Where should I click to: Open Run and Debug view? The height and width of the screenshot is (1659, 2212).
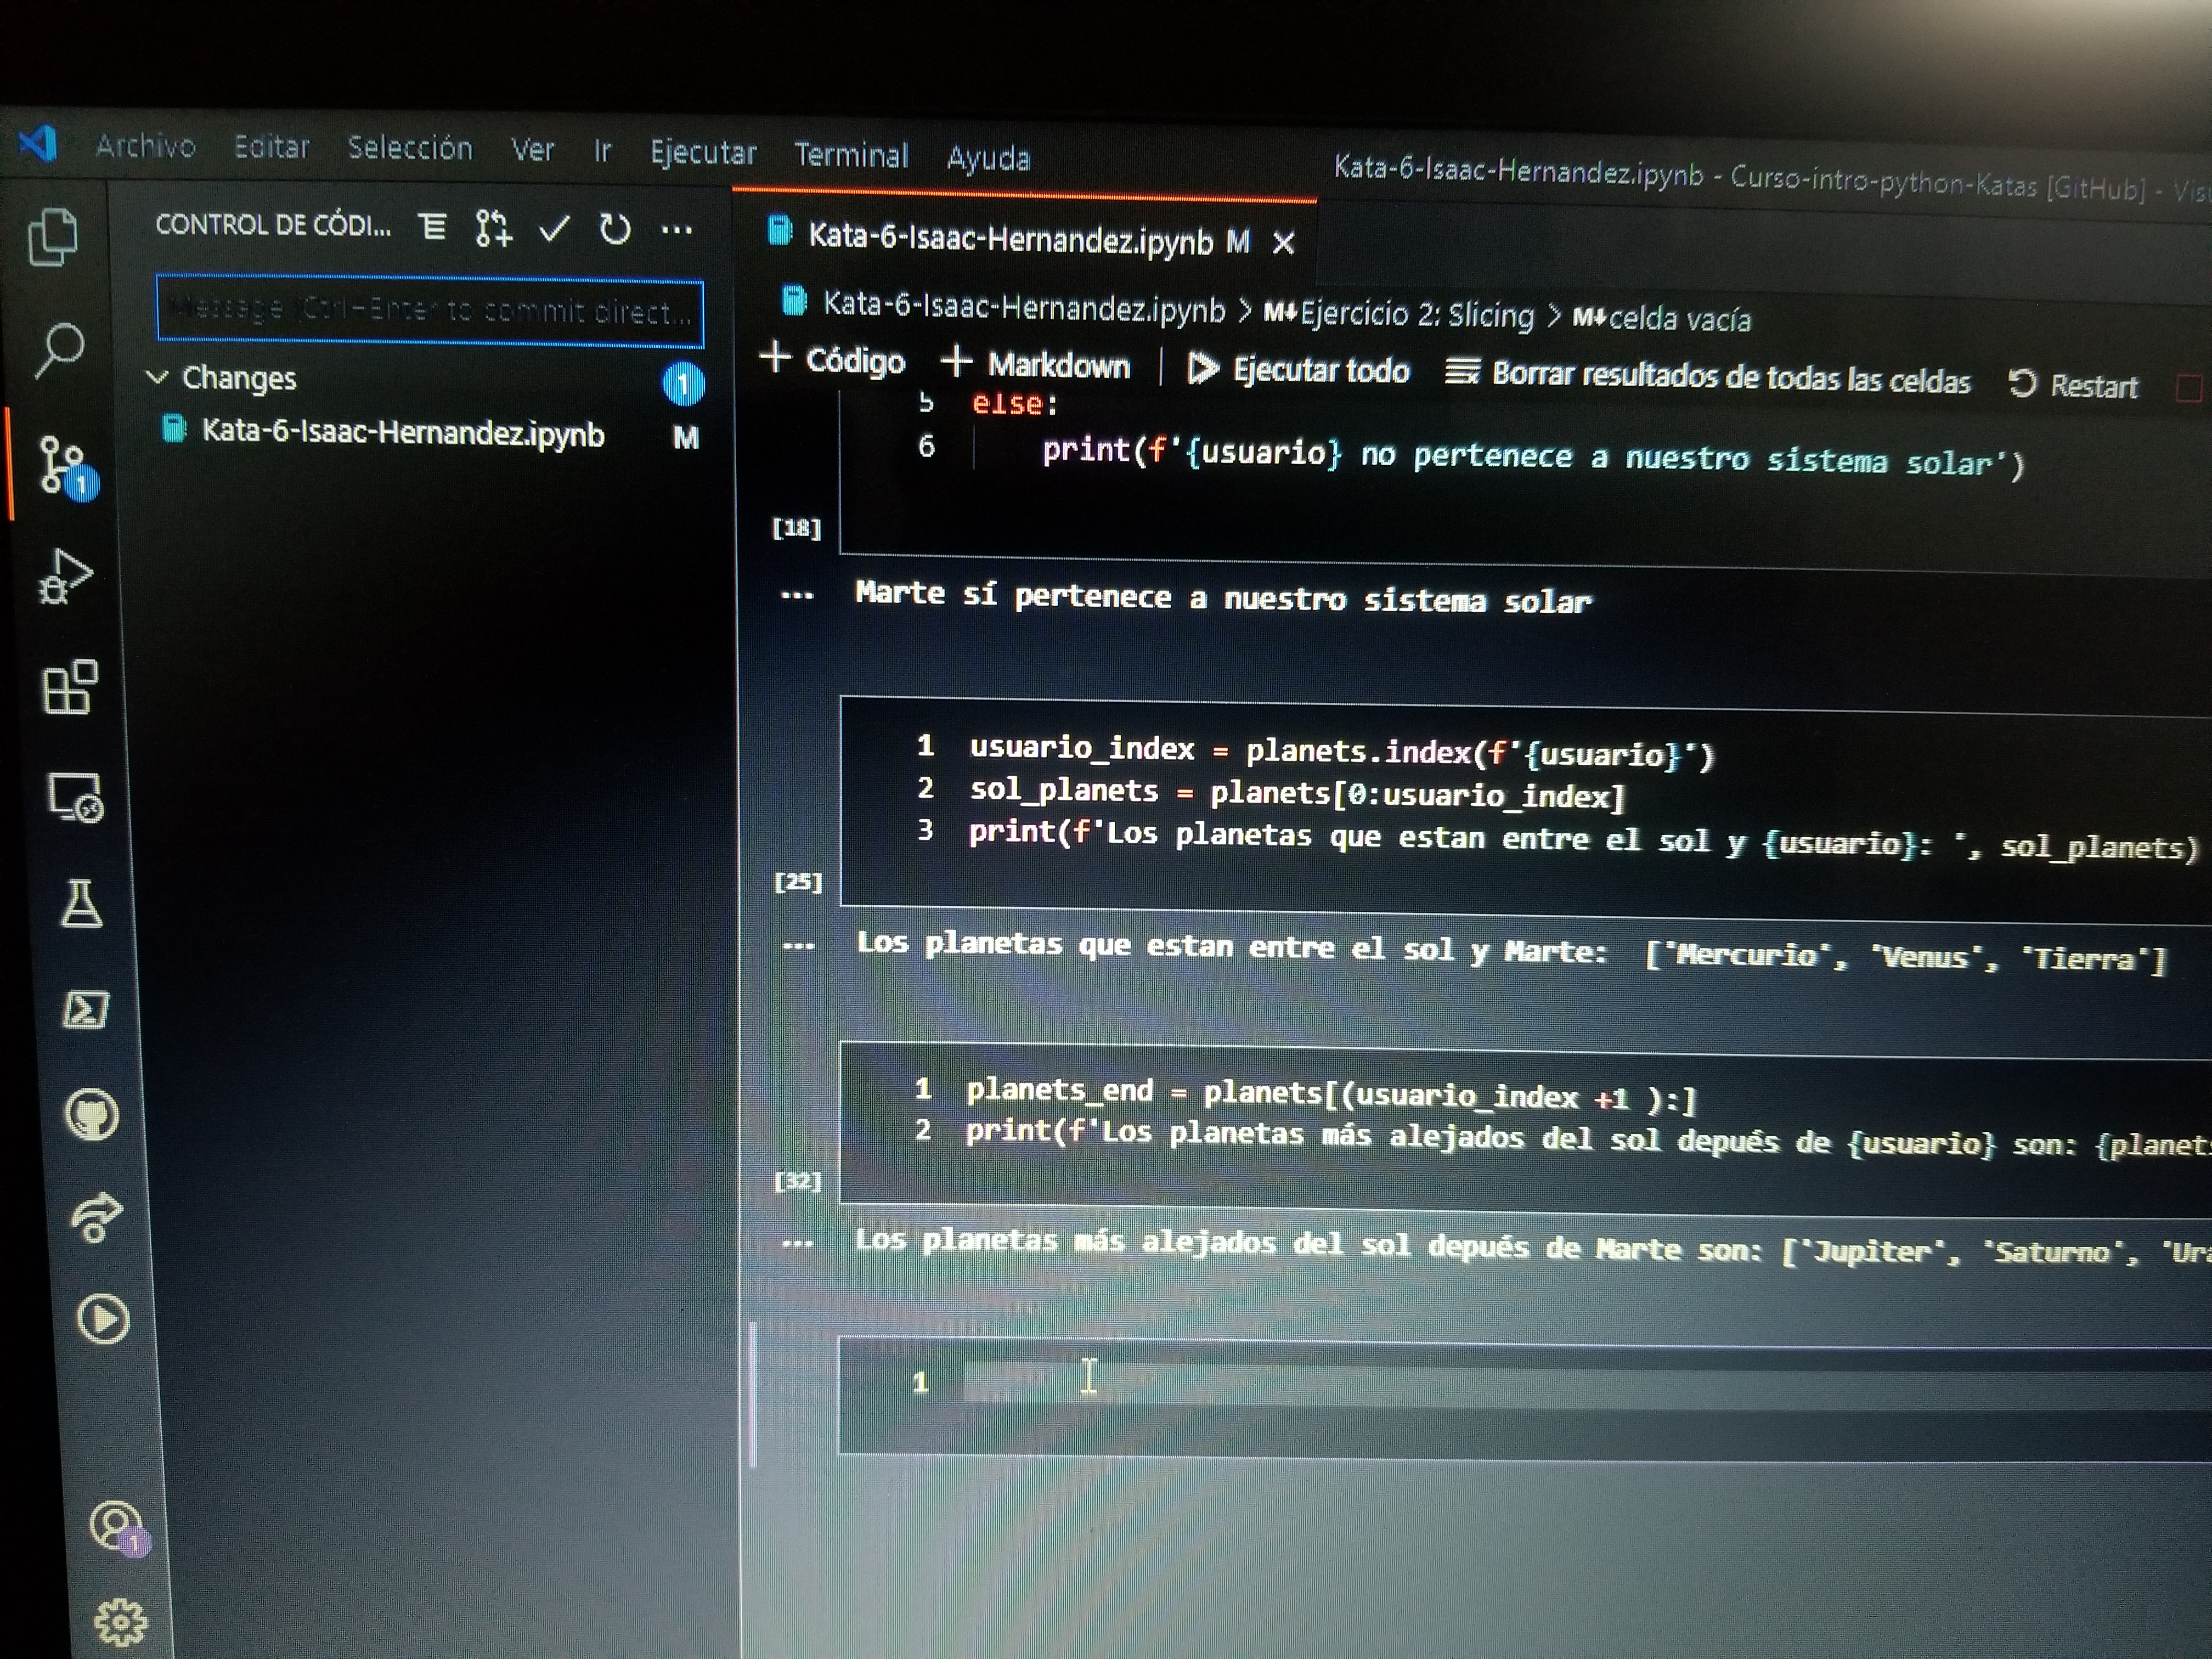65,577
